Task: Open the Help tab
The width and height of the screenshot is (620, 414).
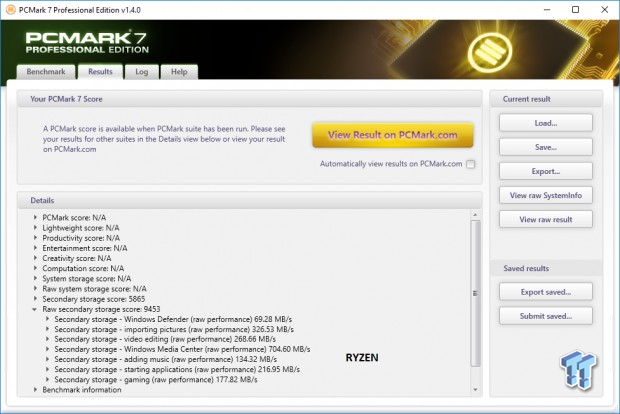Action: pyautogui.click(x=179, y=72)
